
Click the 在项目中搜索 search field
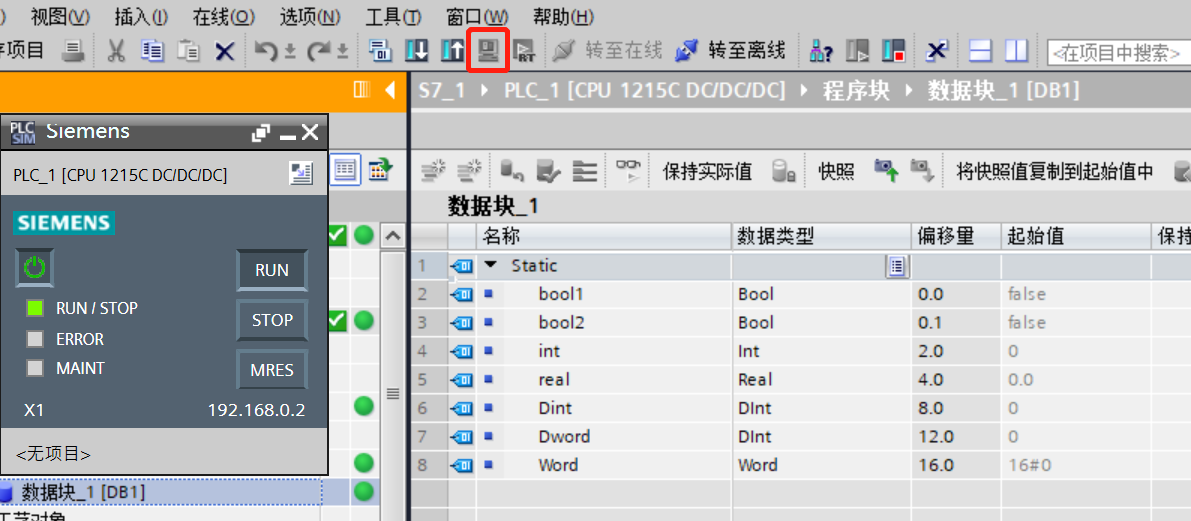pyautogui.click(x=1119, y=52)
